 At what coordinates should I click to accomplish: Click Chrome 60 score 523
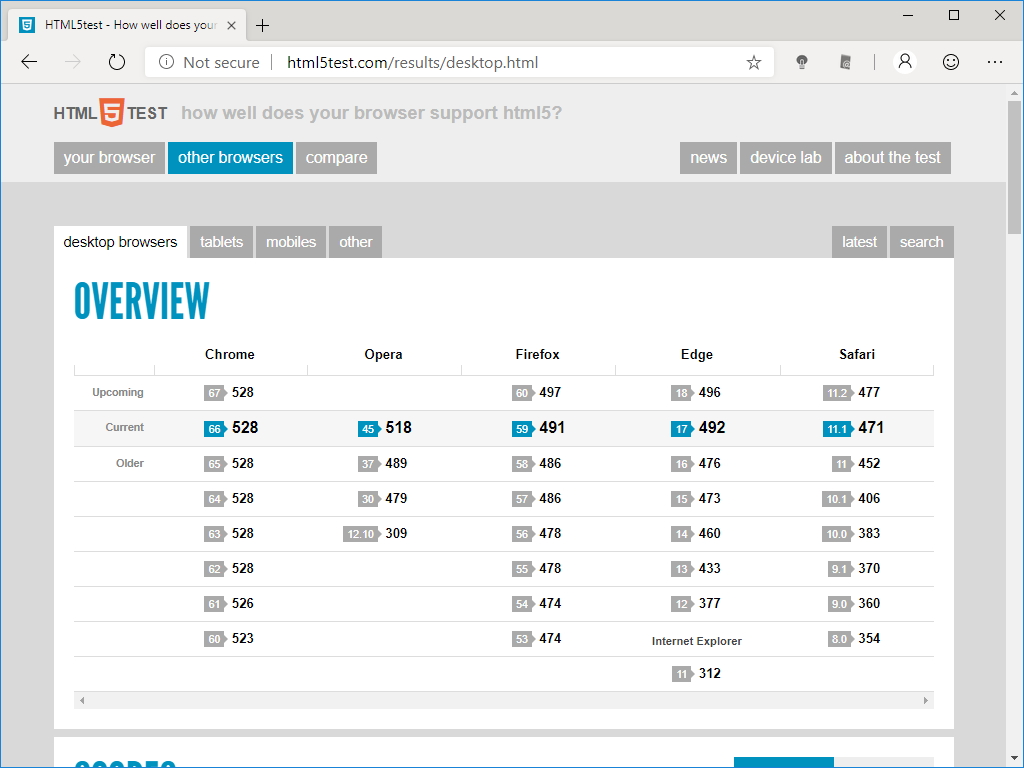point(229,639)
